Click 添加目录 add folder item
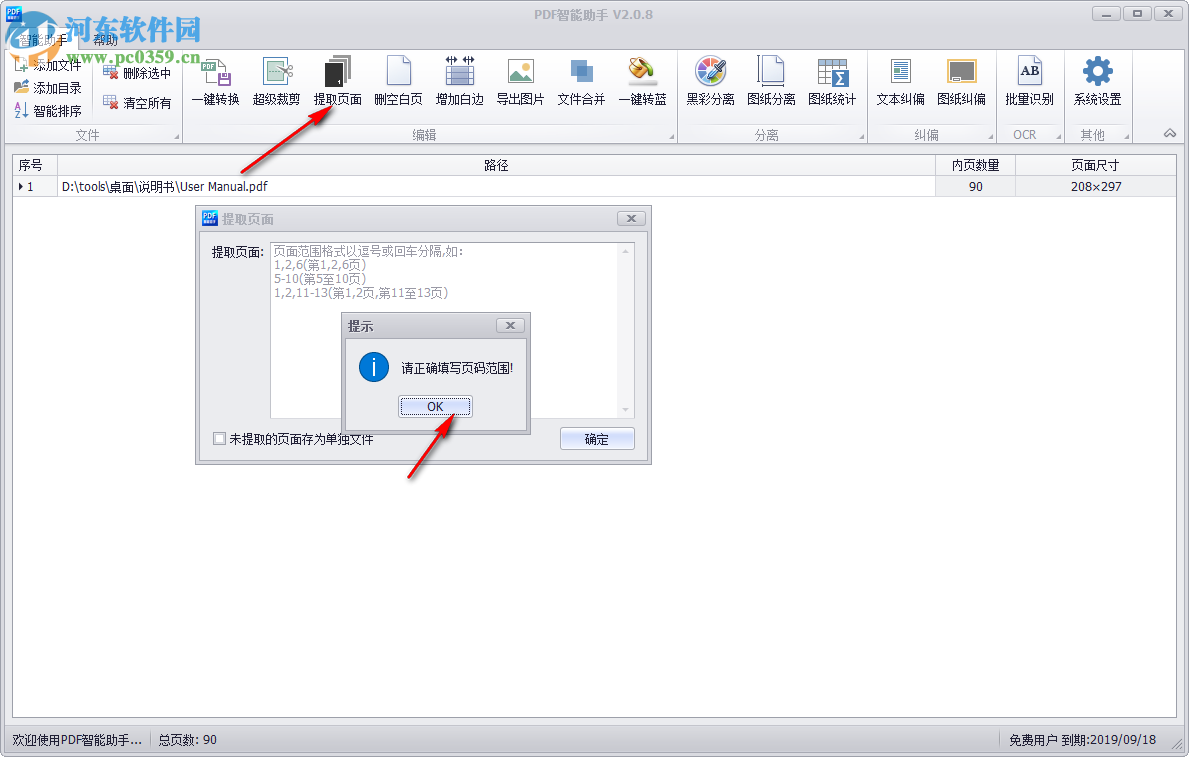This screenshot has width=1189, height=757. point(48,88)
